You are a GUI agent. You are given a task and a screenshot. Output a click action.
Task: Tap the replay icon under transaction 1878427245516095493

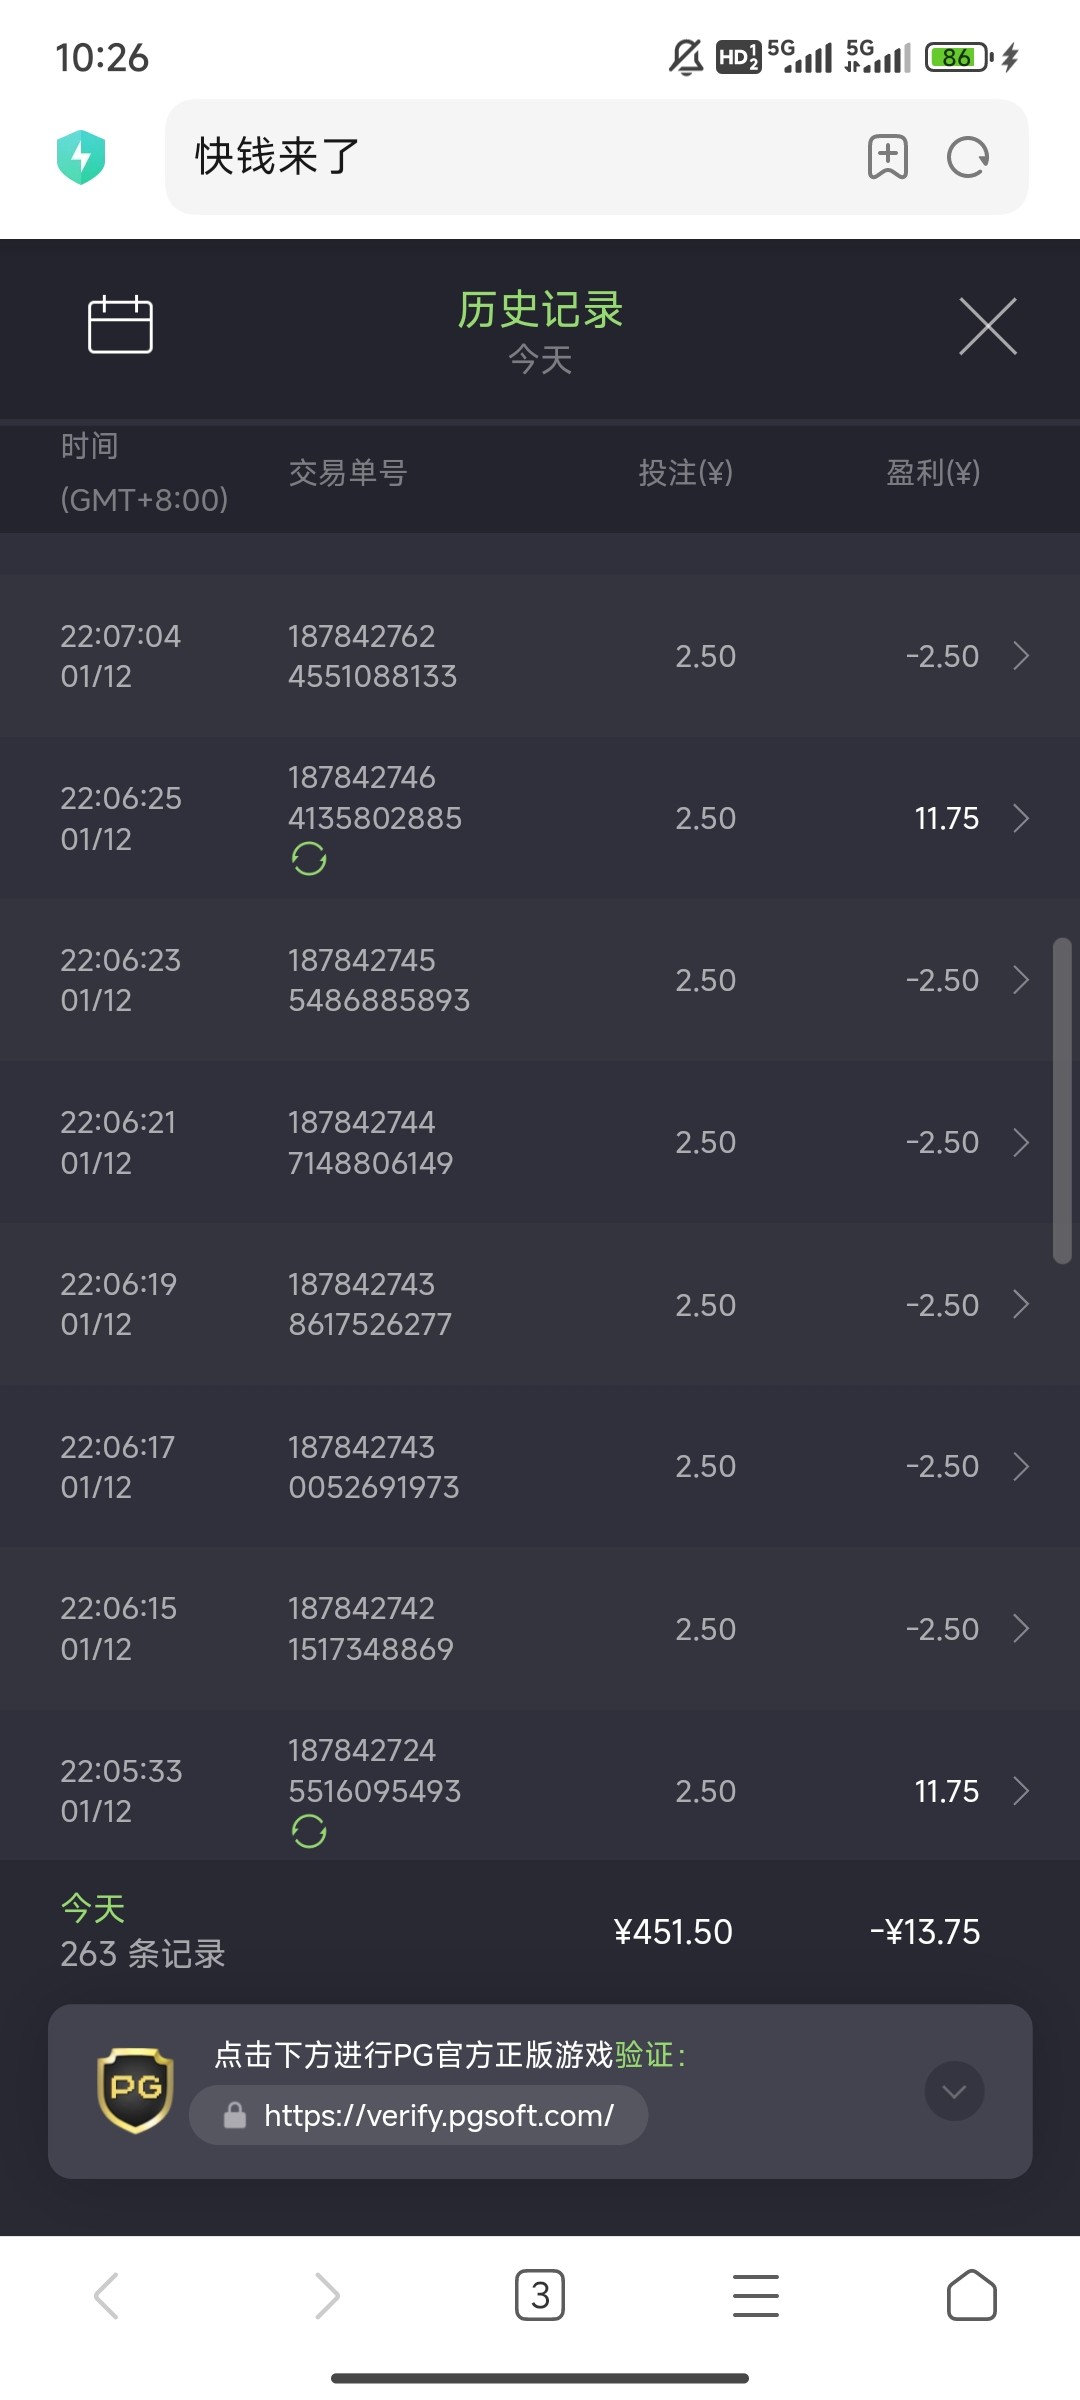pos(309,1831)
